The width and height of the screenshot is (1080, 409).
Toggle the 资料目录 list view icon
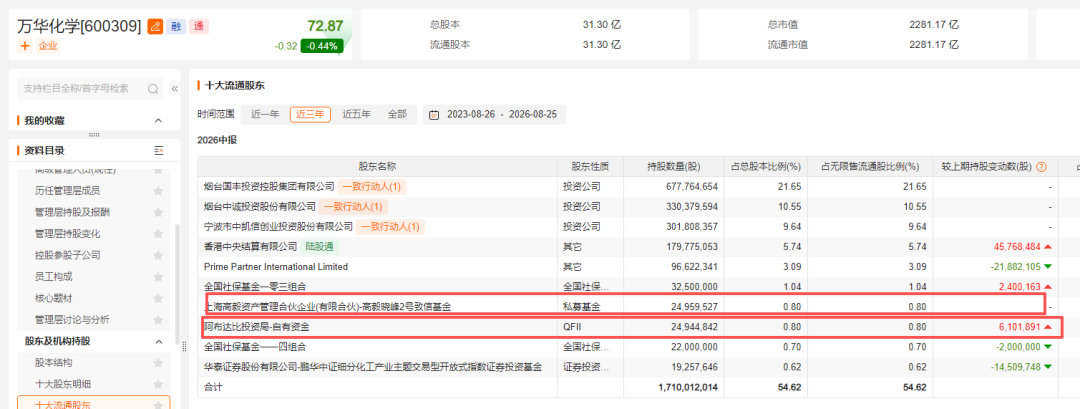(x=159, y=150)
